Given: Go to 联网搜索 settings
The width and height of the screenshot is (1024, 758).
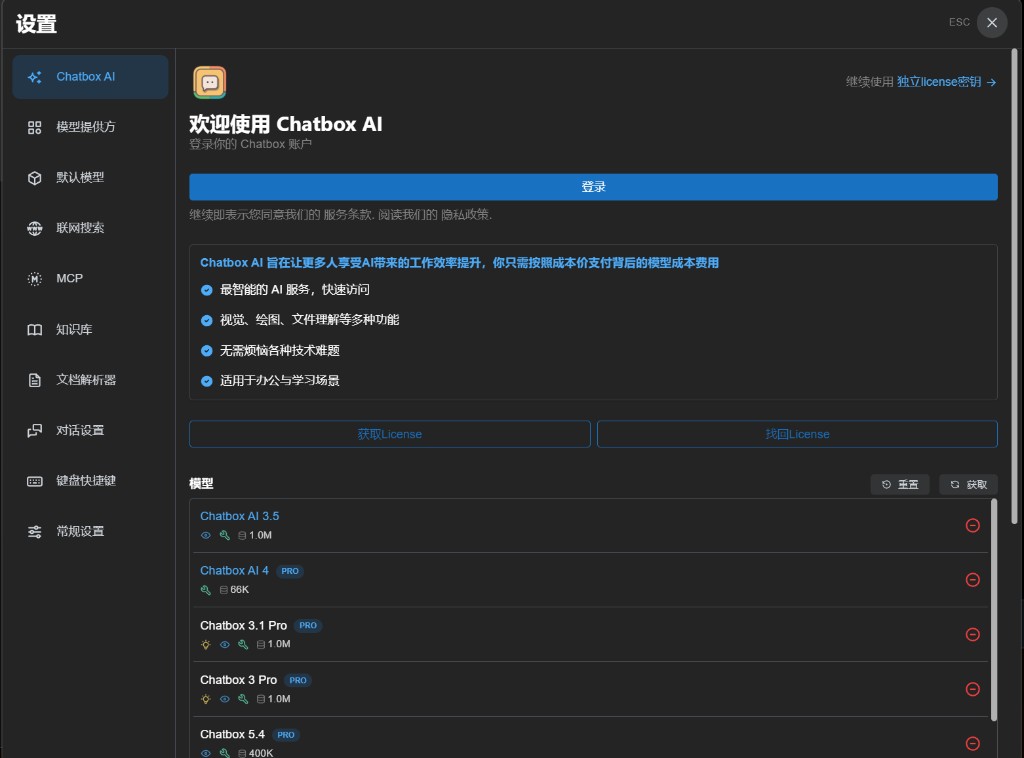Looking at the screenshot, I should click(90, 228).
